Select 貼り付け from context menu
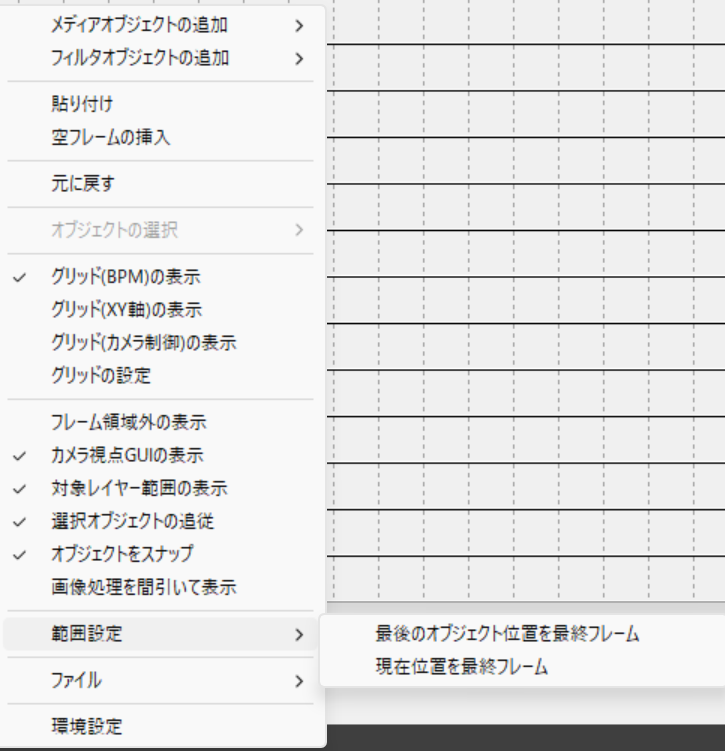 pos(81,104)
